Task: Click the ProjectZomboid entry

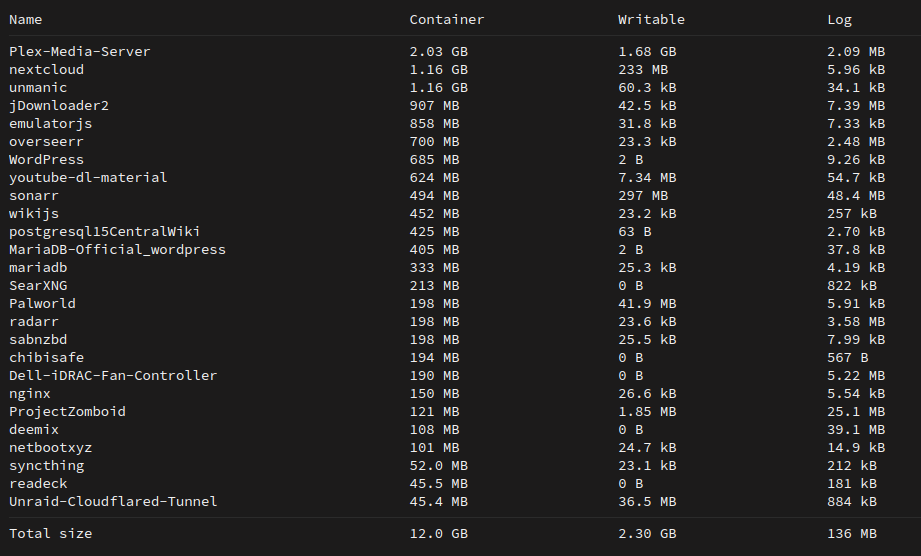Action: [x=67, y=412]
